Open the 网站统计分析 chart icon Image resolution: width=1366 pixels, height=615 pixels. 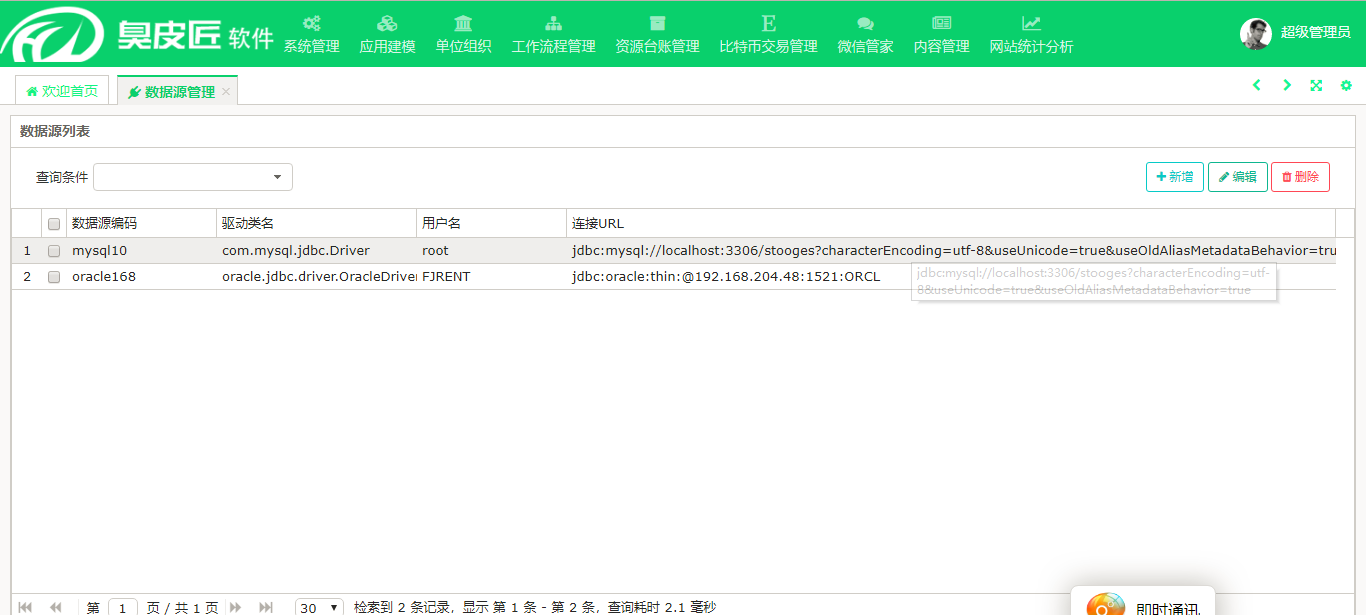point(1031,23)
